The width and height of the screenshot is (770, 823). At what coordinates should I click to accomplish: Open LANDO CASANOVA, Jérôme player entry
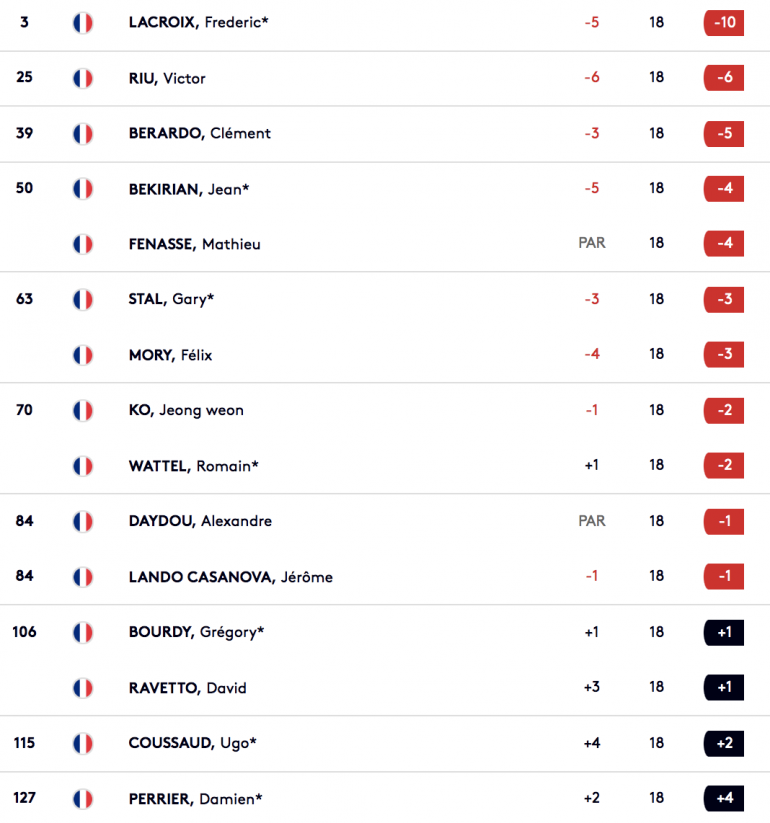(231, 577)
